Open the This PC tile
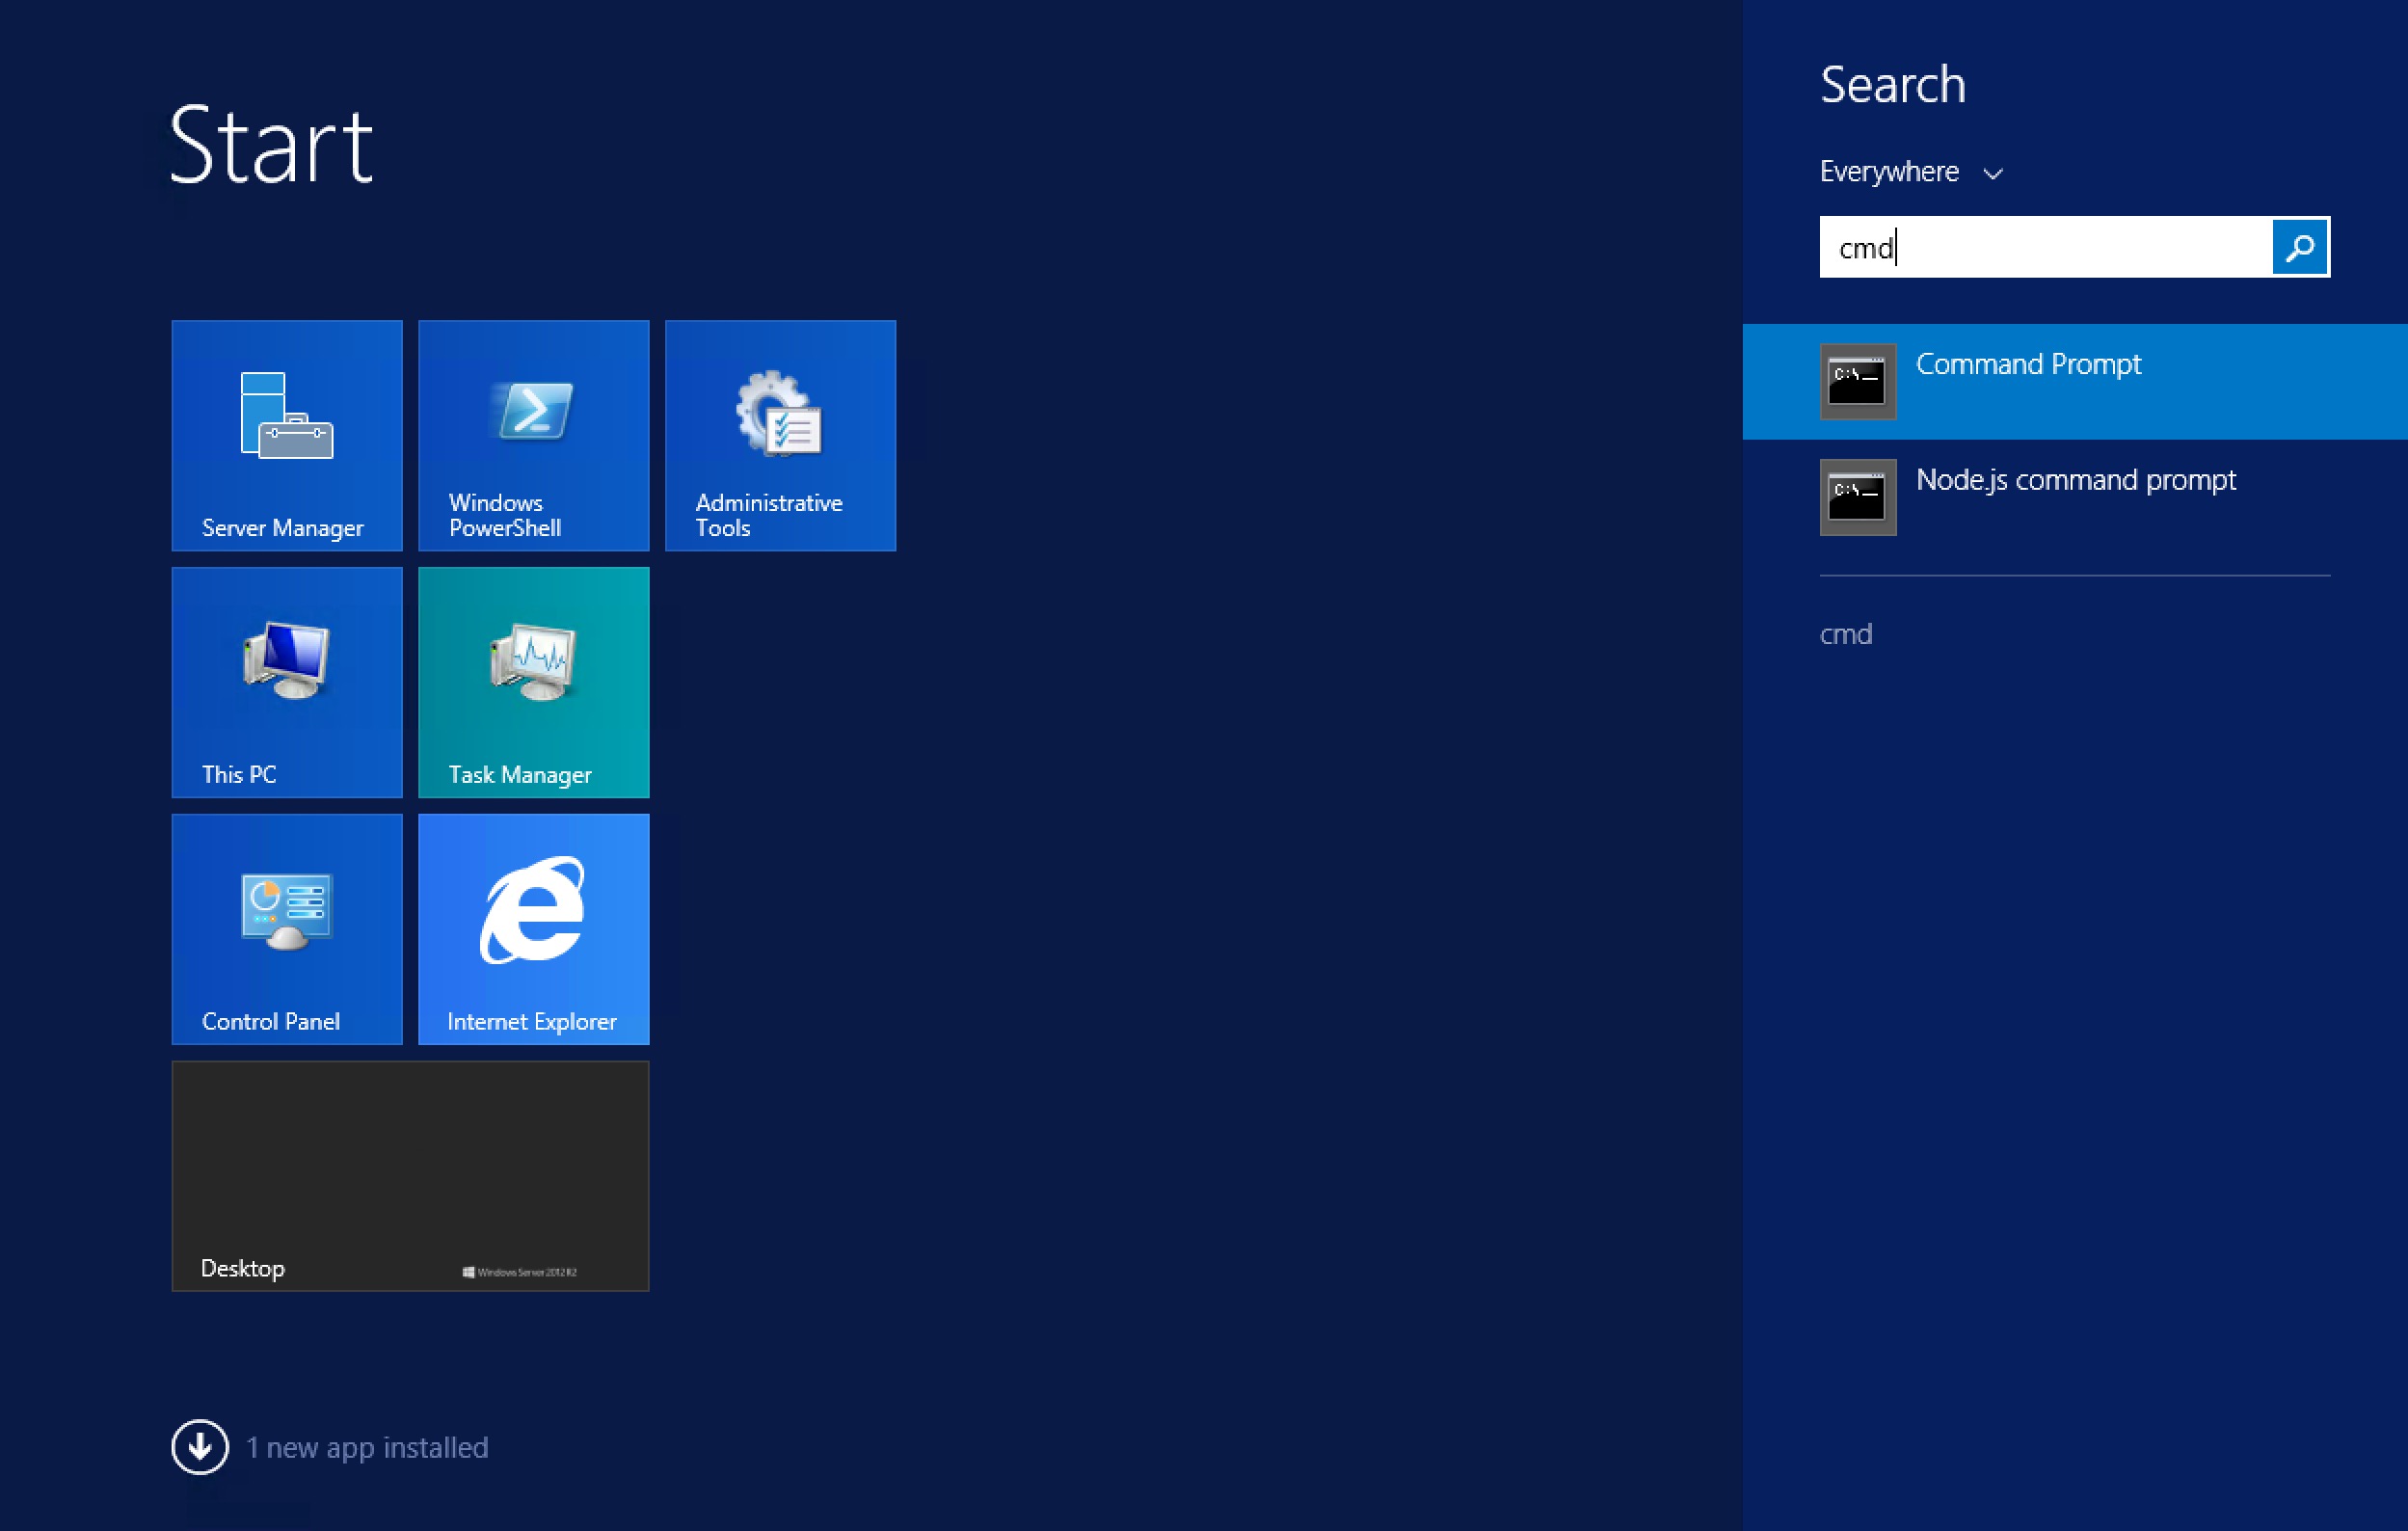 click(x=287, y=682)
